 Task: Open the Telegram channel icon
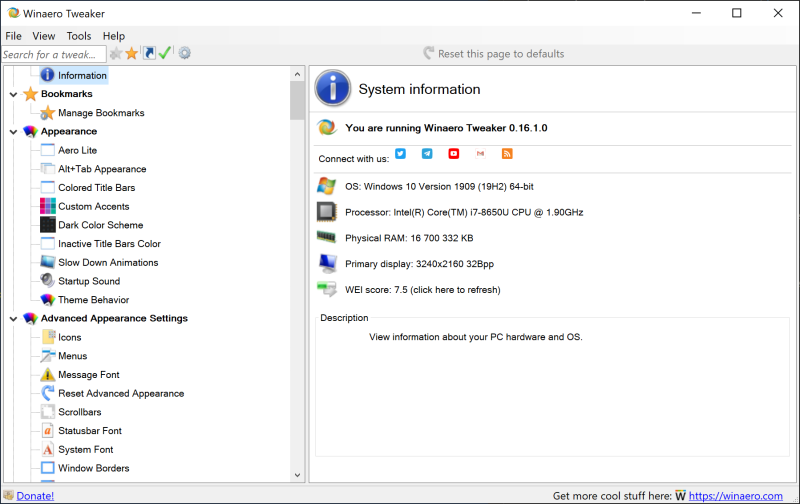coord(427,154)
